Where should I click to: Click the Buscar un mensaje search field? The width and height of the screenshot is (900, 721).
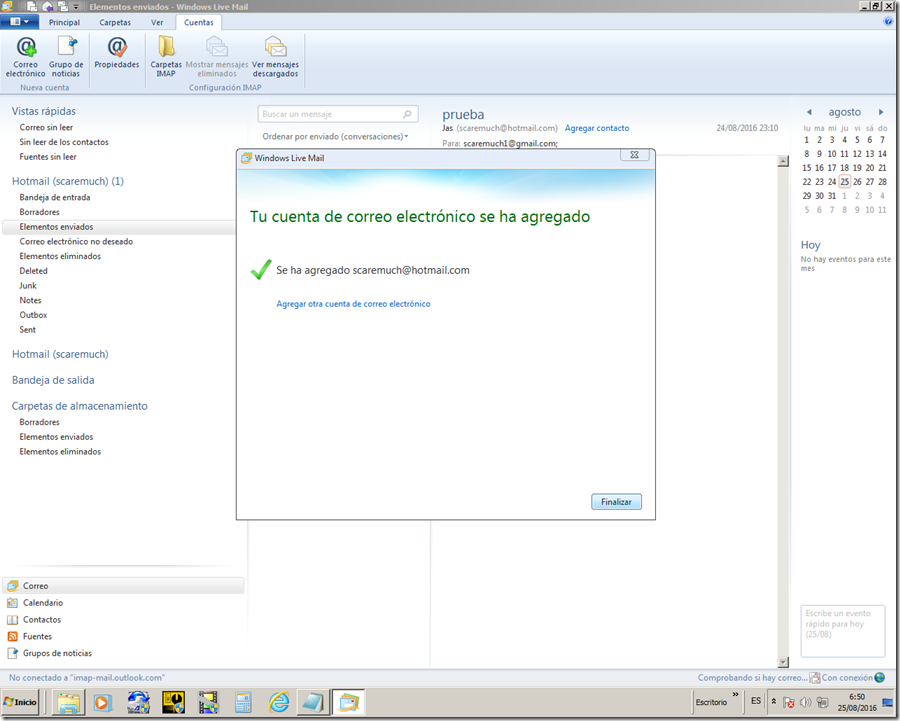(x=338, y=114)
